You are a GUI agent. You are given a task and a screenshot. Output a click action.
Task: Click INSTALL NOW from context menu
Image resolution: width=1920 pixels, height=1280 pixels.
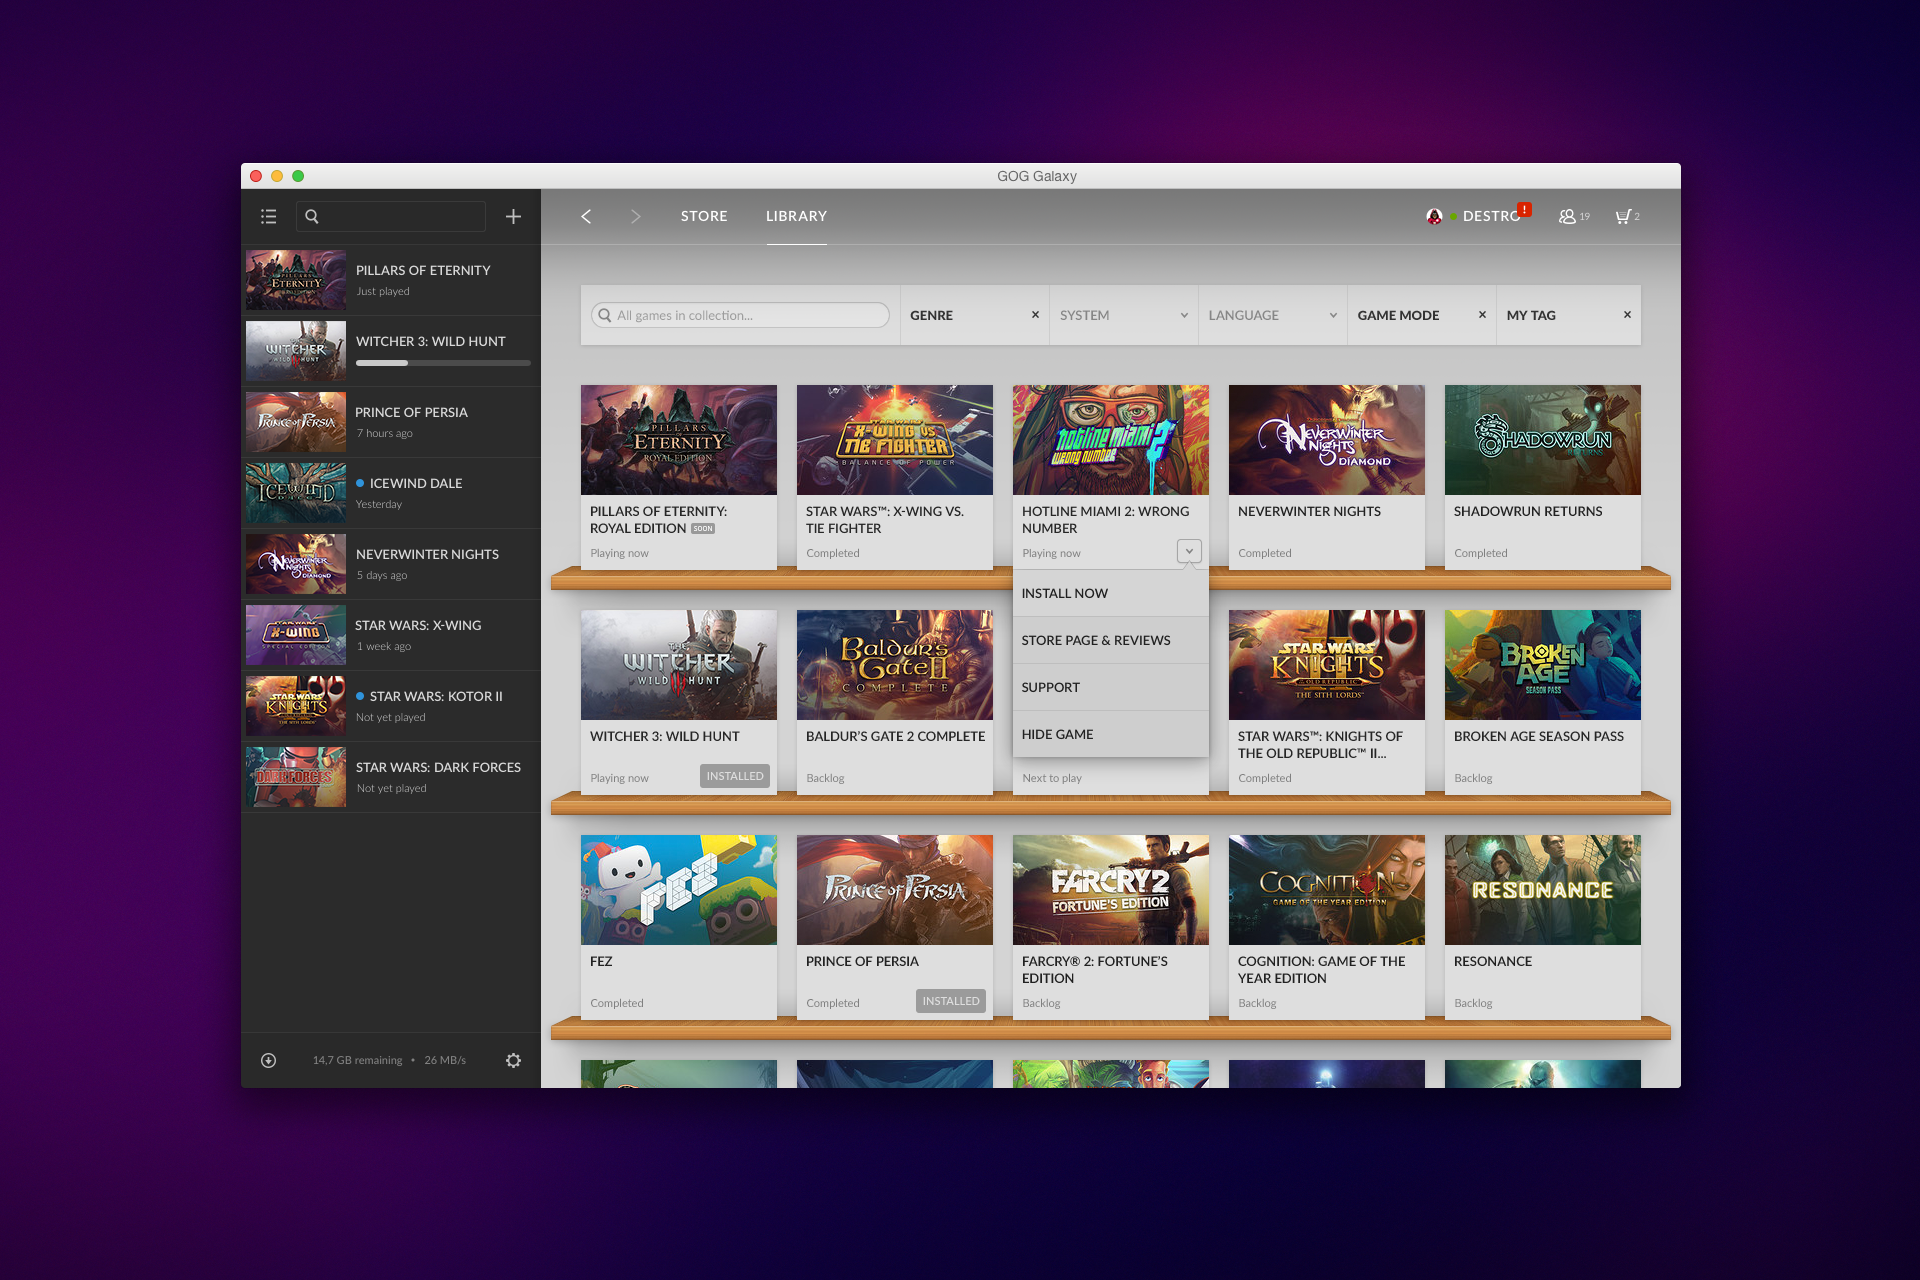[x=1064, y=593]
